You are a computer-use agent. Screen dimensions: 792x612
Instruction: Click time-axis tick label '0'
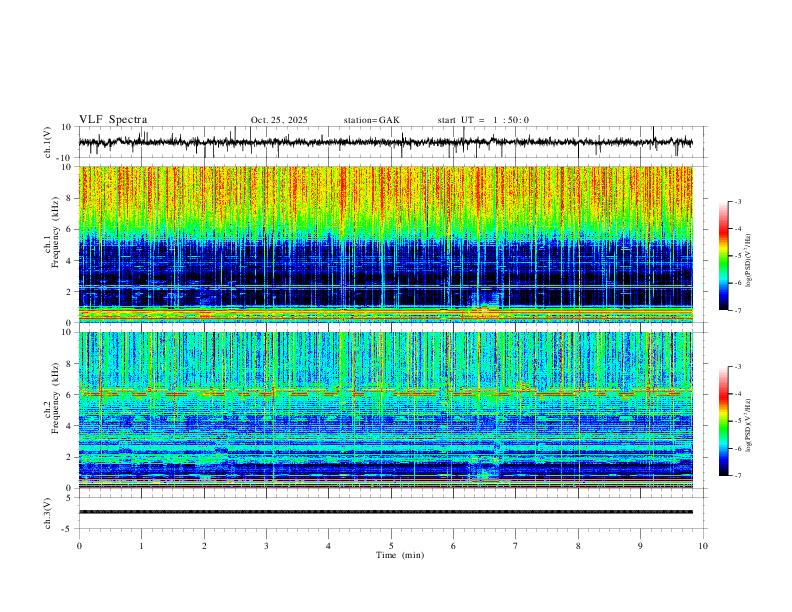(79, 546)
